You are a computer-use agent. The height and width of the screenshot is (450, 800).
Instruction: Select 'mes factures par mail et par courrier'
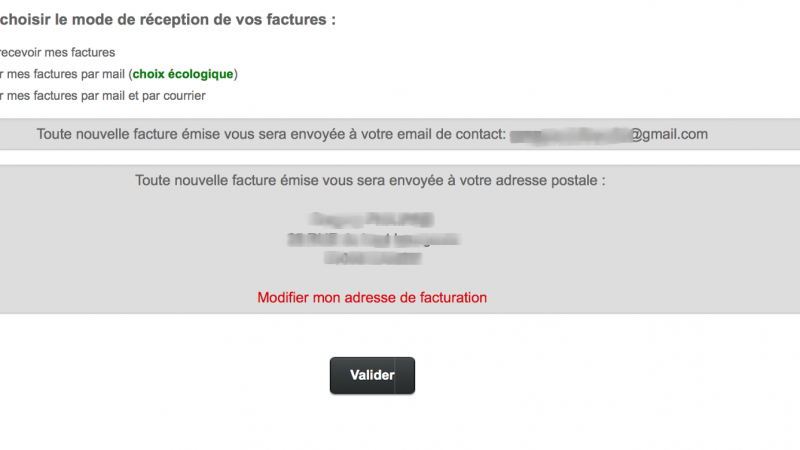[100, 96]
